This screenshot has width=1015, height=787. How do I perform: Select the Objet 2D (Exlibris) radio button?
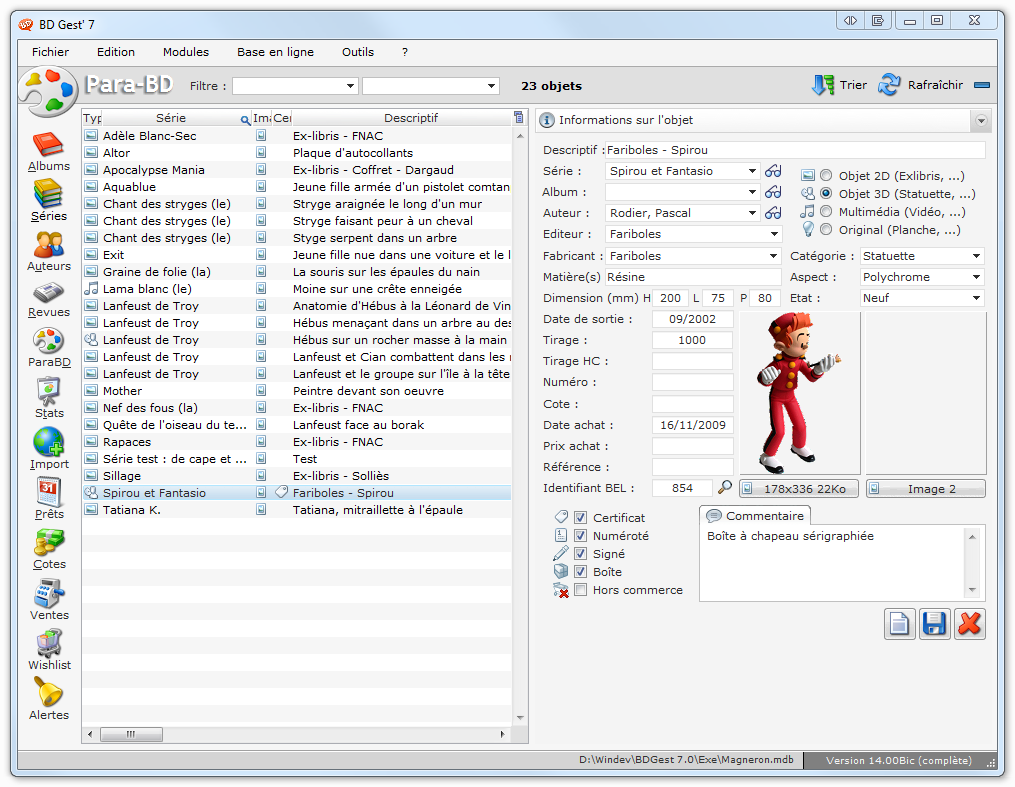click(826, 175)
